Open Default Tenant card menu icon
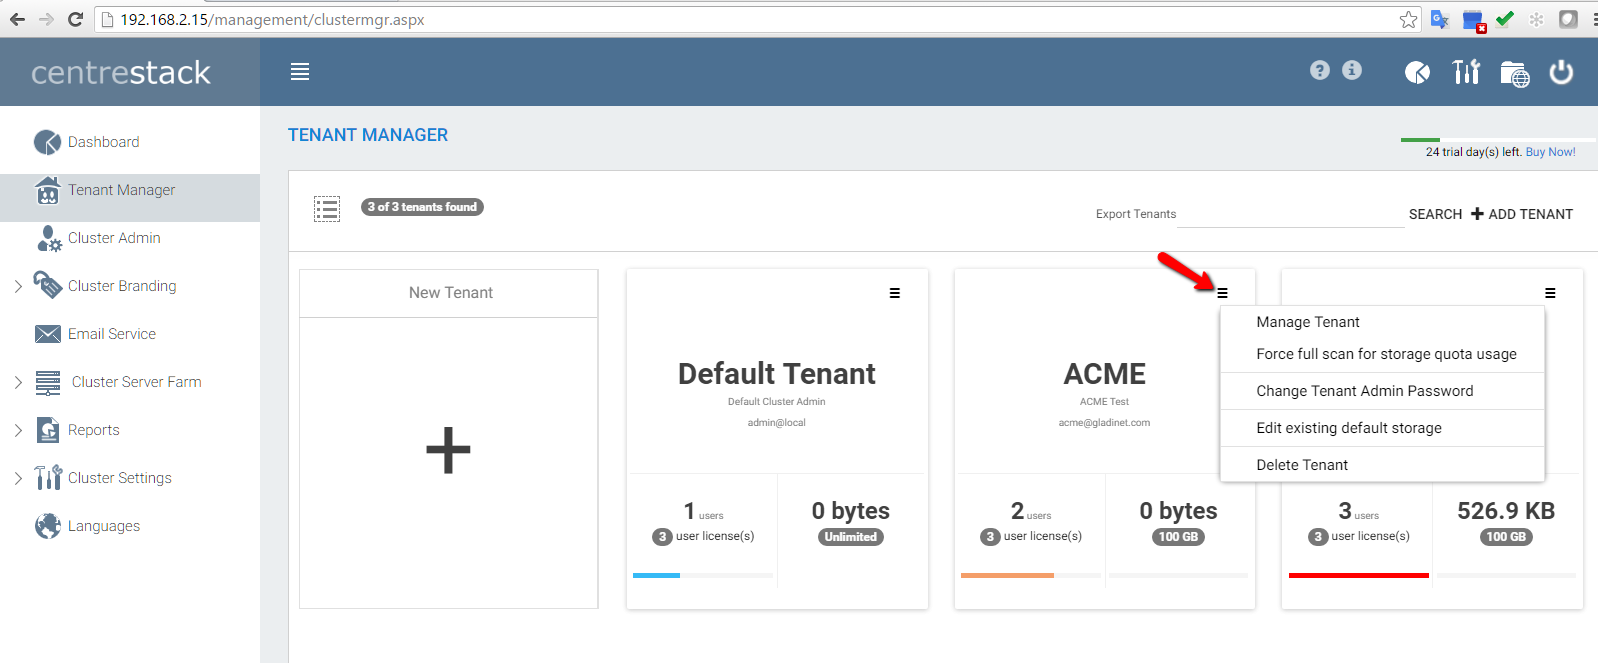 [895, 293]
